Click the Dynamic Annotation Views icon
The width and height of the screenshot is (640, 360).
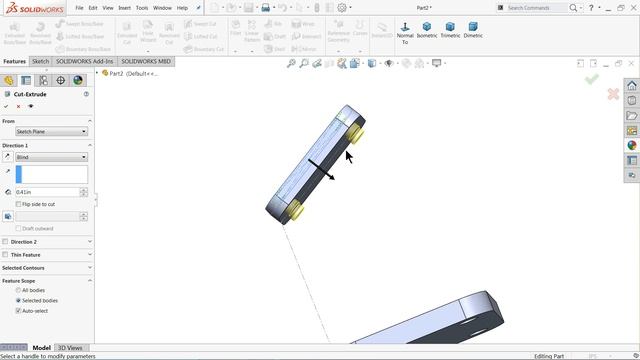pos(342,63)
